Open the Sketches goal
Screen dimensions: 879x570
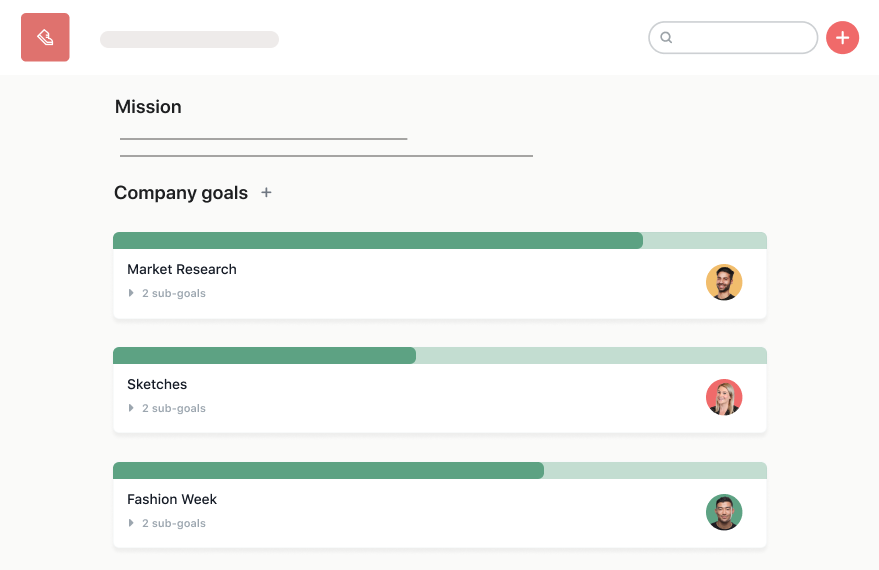point(157,384)
